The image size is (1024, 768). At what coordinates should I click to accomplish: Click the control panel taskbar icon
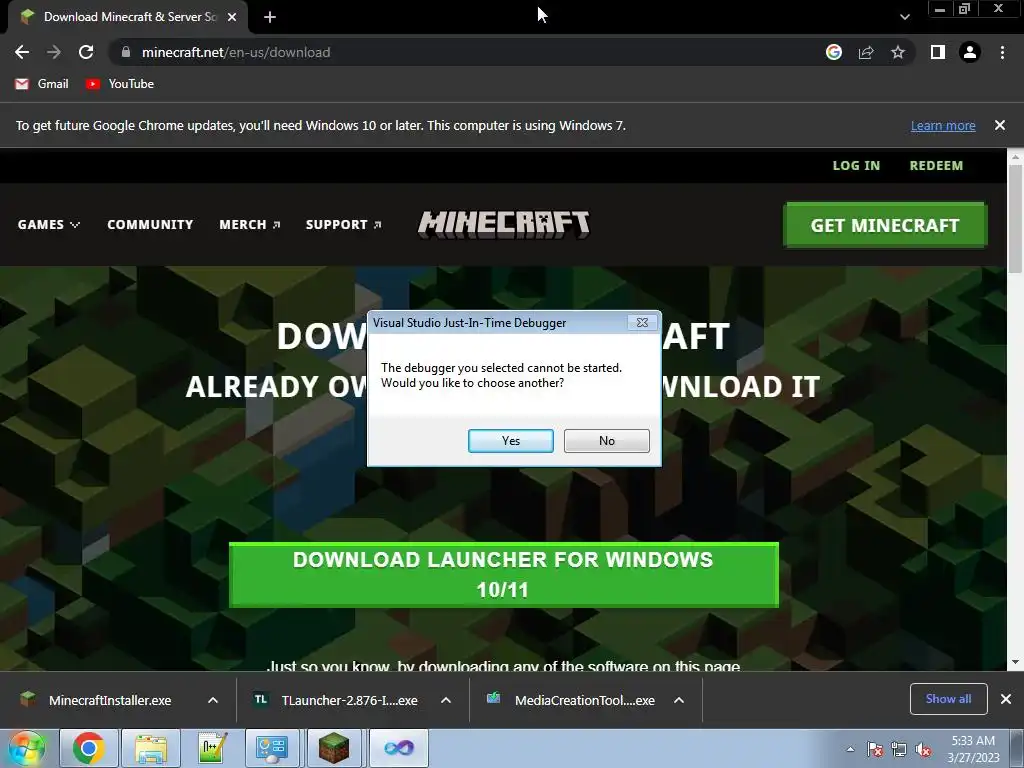[x=272, y=748]
